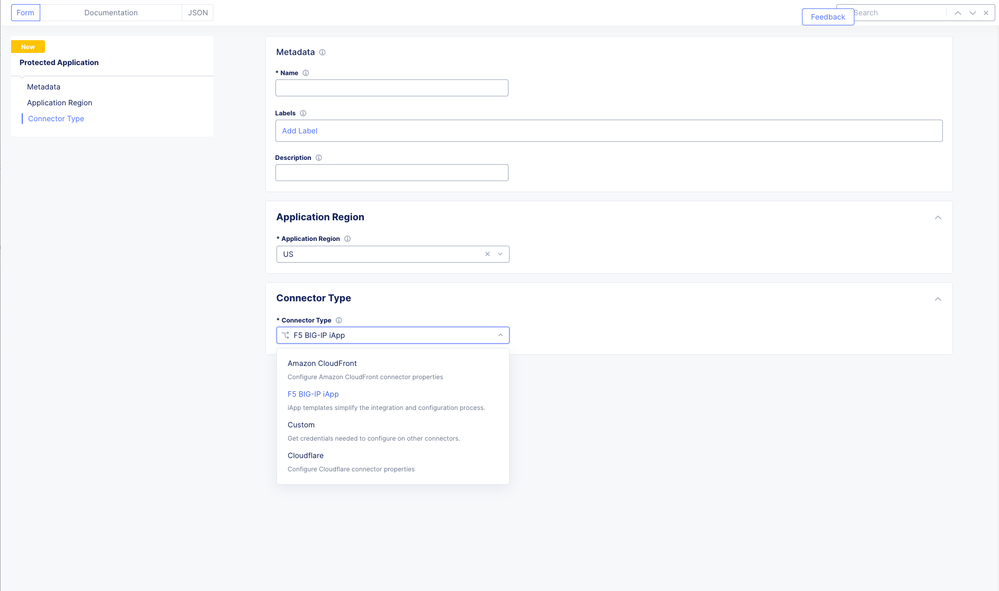Switch to the JSON tab
The height and width of the screenshot is (591, 999).
[198, 13]
